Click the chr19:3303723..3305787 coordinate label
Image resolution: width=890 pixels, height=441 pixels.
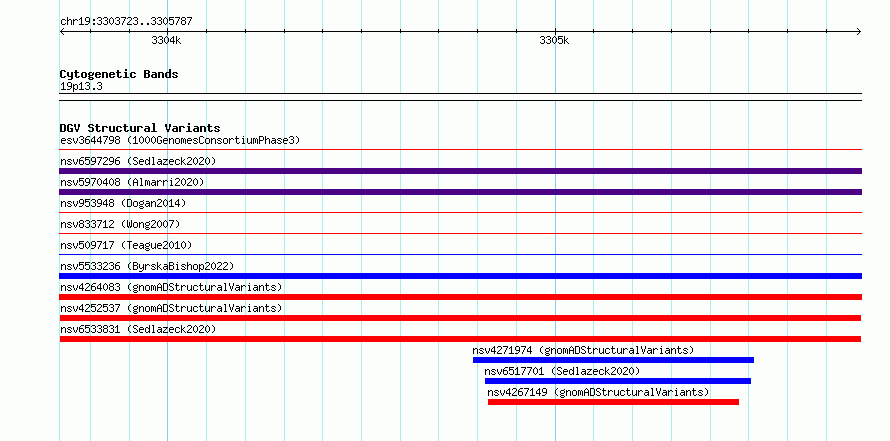coord(126,22)
